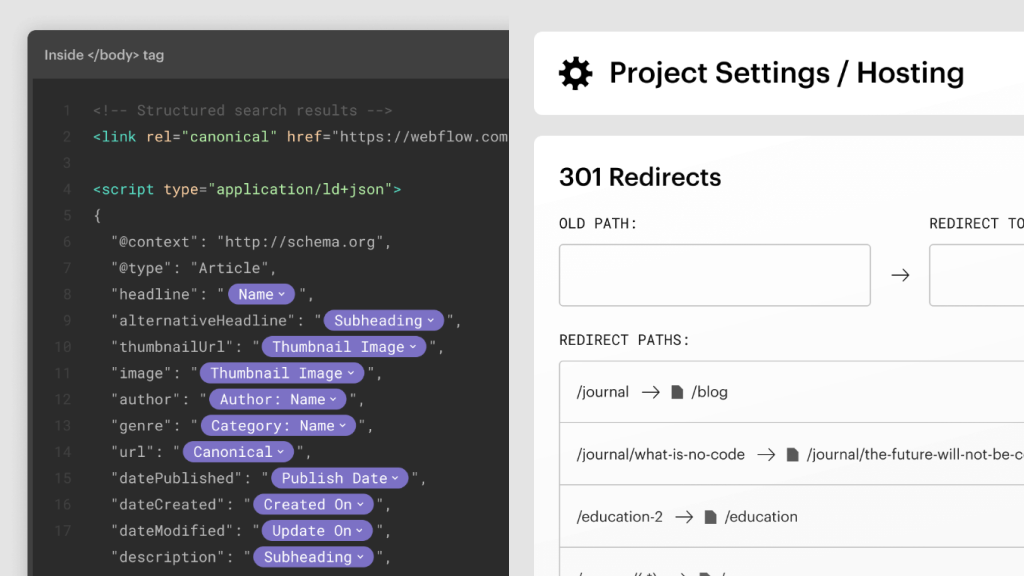Click the arrow after /education-2

point(684,517)
